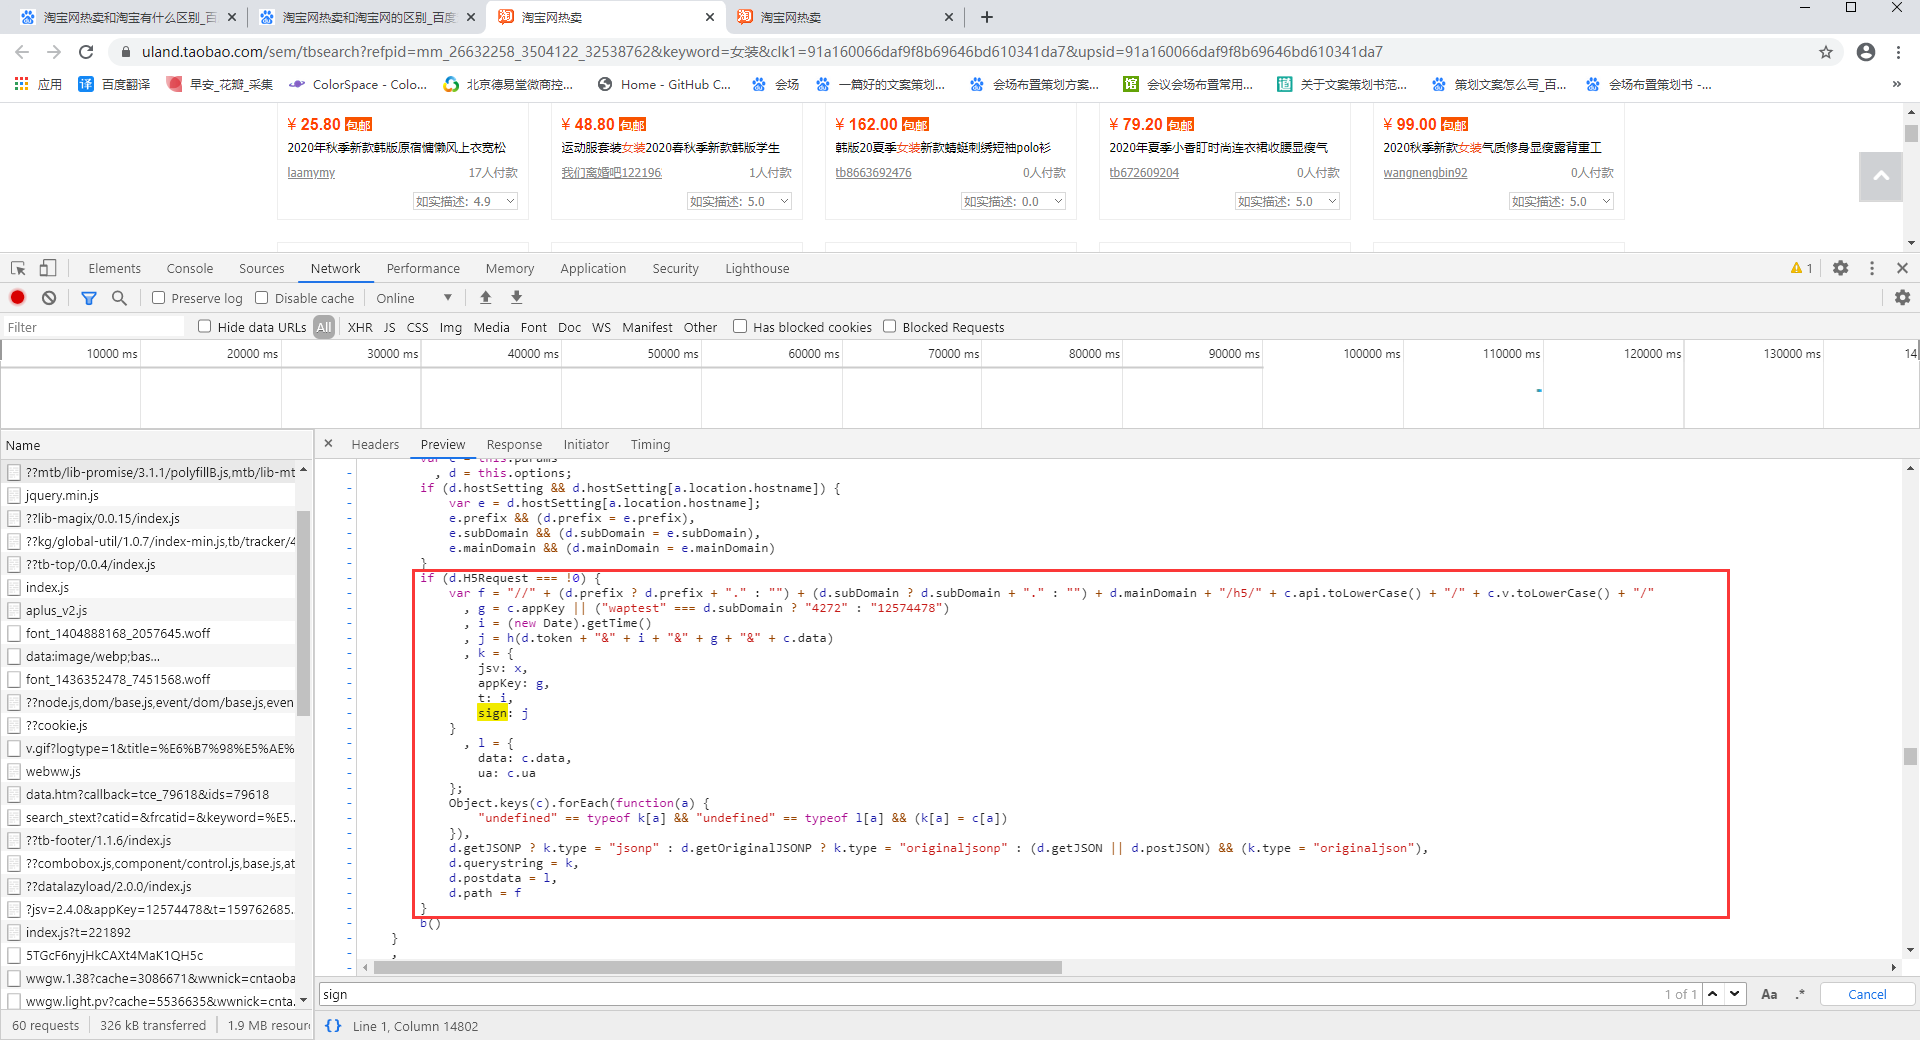Screen dimensions: 1920x1040
Task: Go back in browser history
Action: click(22, 52)
